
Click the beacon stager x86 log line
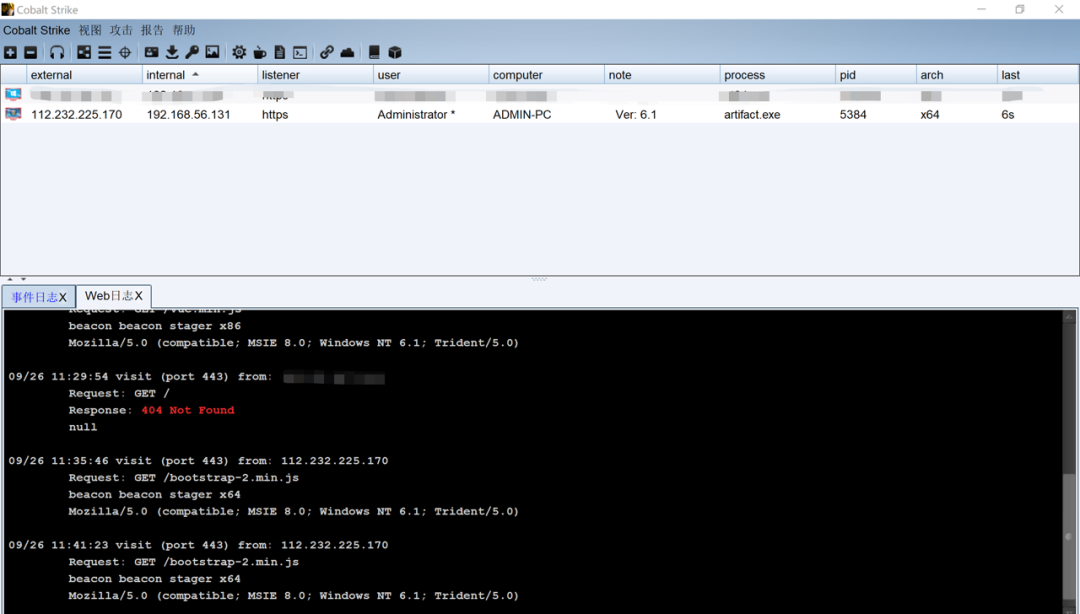pos(155,326)
